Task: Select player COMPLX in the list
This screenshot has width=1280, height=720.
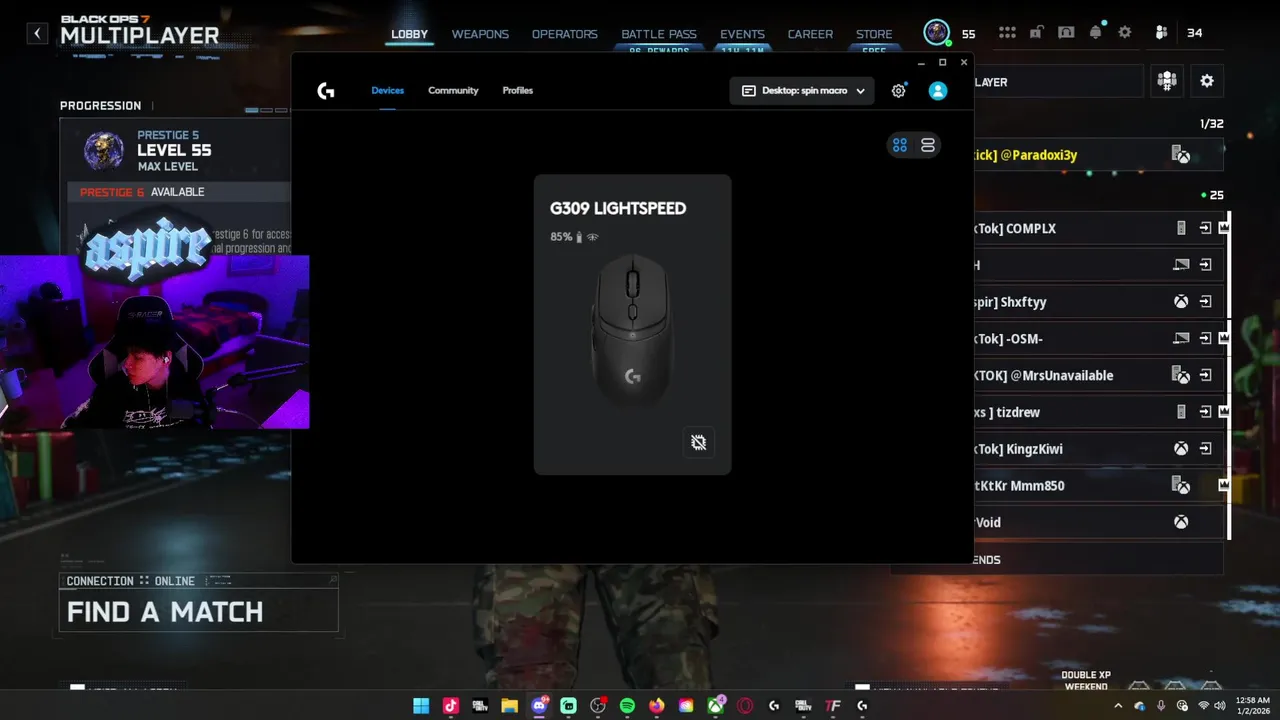Action: pyautogui.click(x=1098, y=228)
